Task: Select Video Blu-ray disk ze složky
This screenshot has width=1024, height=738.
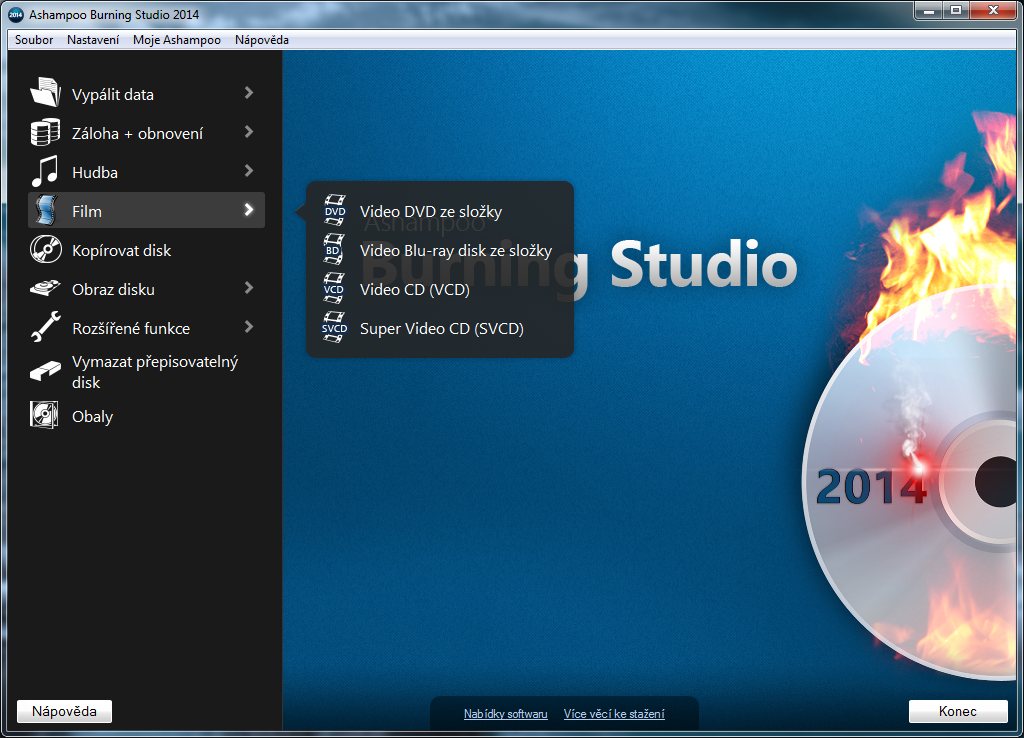Action: [456, 251]
